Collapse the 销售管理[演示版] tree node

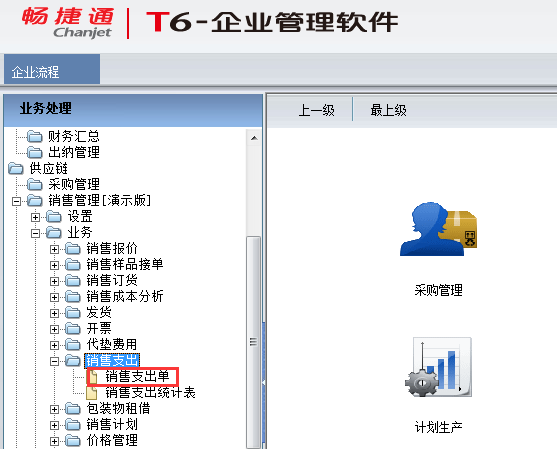click(x=16, y=201)
